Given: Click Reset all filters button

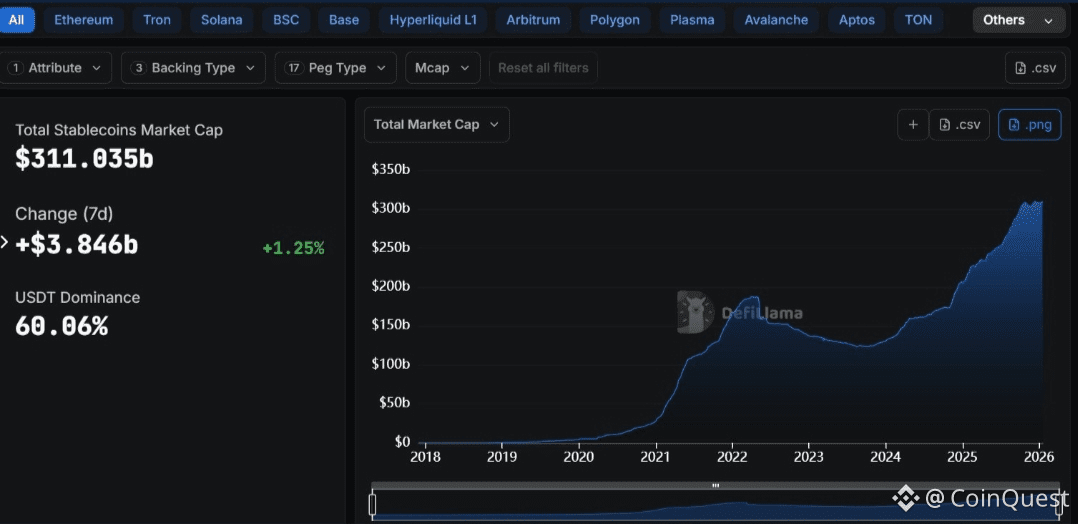Looking at the screenshot, I should click(x=543, y=68).
